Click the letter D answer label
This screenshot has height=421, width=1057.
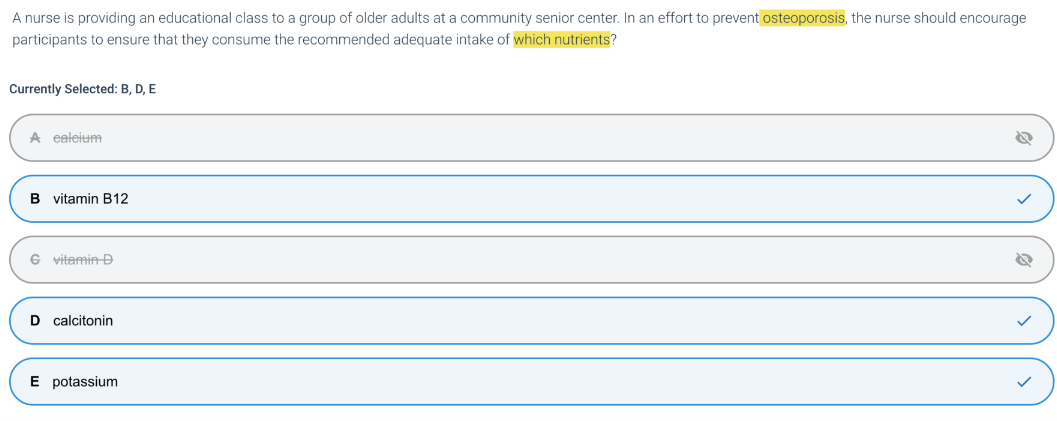click(x=35, y=321)
